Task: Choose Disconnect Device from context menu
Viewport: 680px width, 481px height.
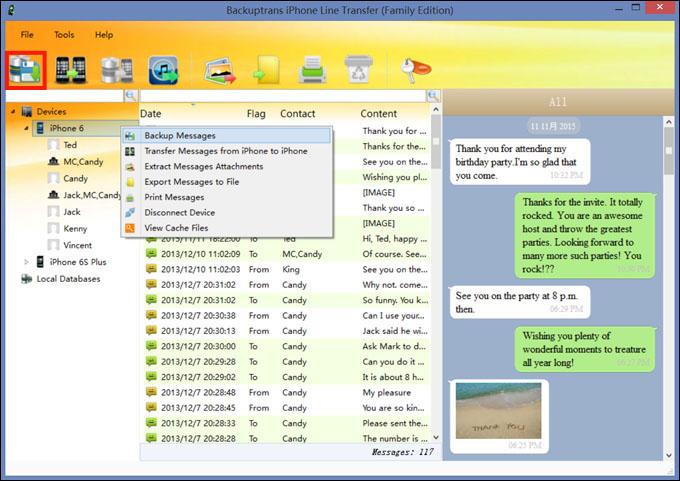Action: point(226,213)
